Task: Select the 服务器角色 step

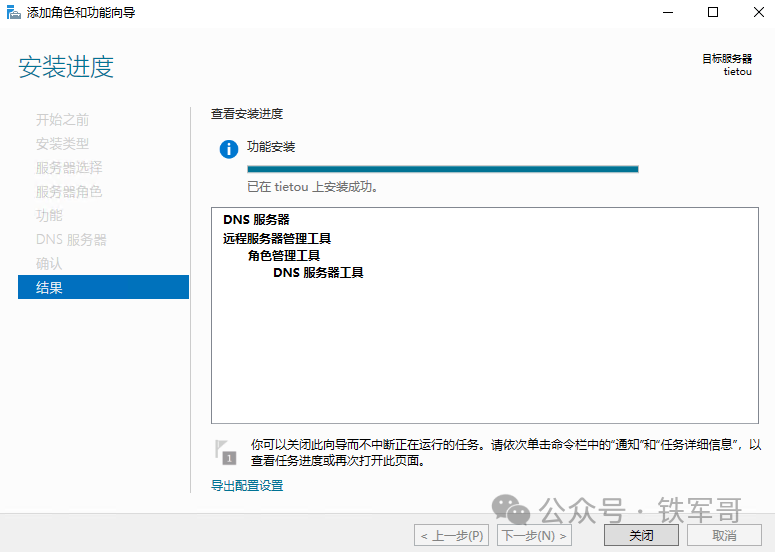Action: [69, 191]
